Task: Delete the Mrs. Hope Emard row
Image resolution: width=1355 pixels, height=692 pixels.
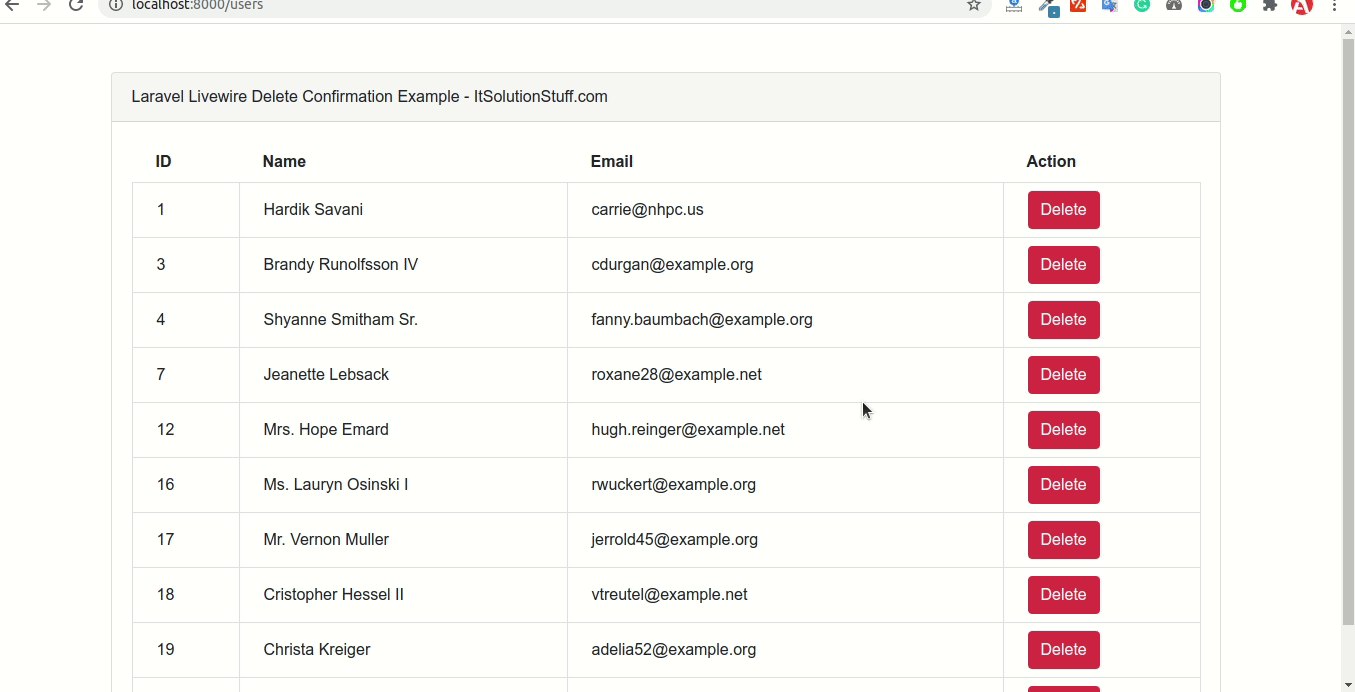Action: coord(1063,430)
